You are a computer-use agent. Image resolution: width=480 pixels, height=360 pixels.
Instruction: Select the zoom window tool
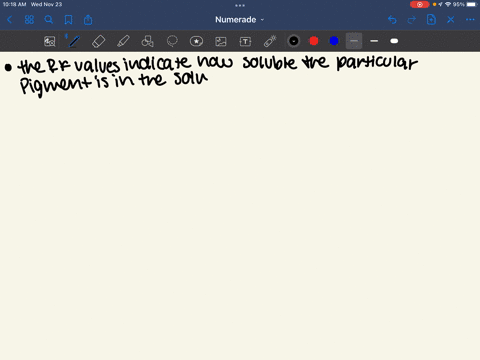[x=50, y=41]
